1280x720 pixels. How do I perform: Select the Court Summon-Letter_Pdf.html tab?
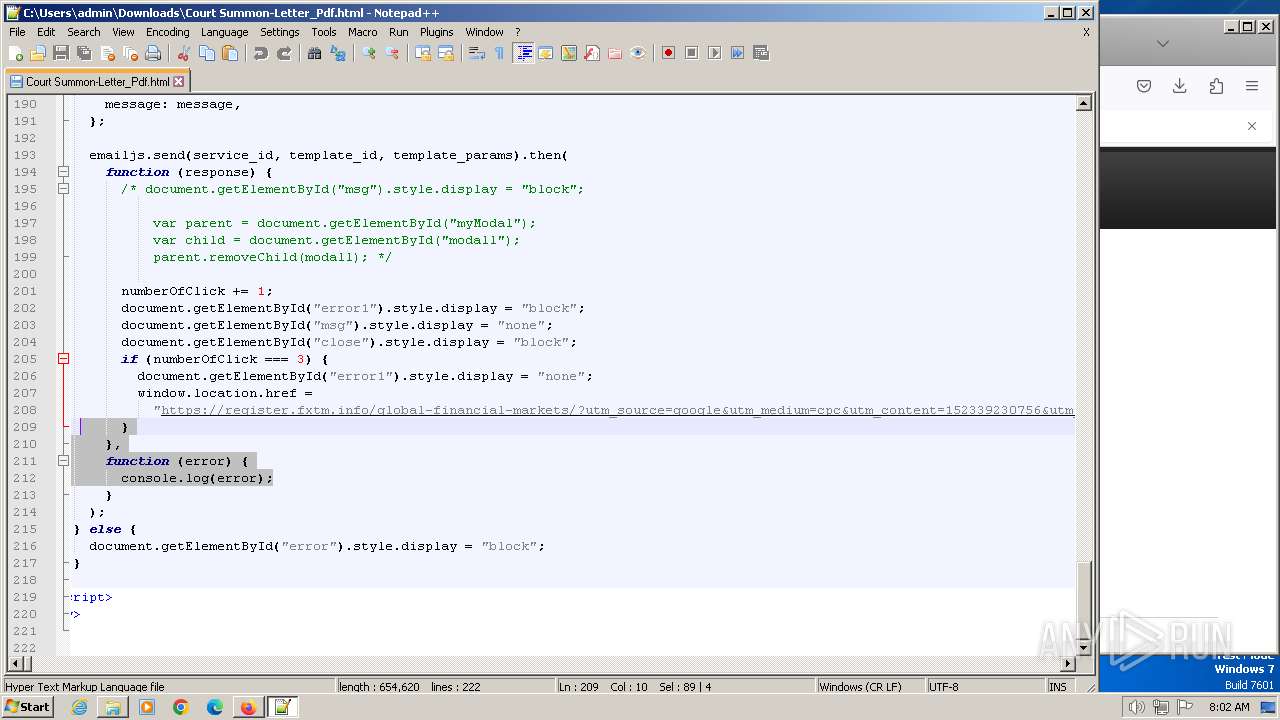tap(97, 82)
